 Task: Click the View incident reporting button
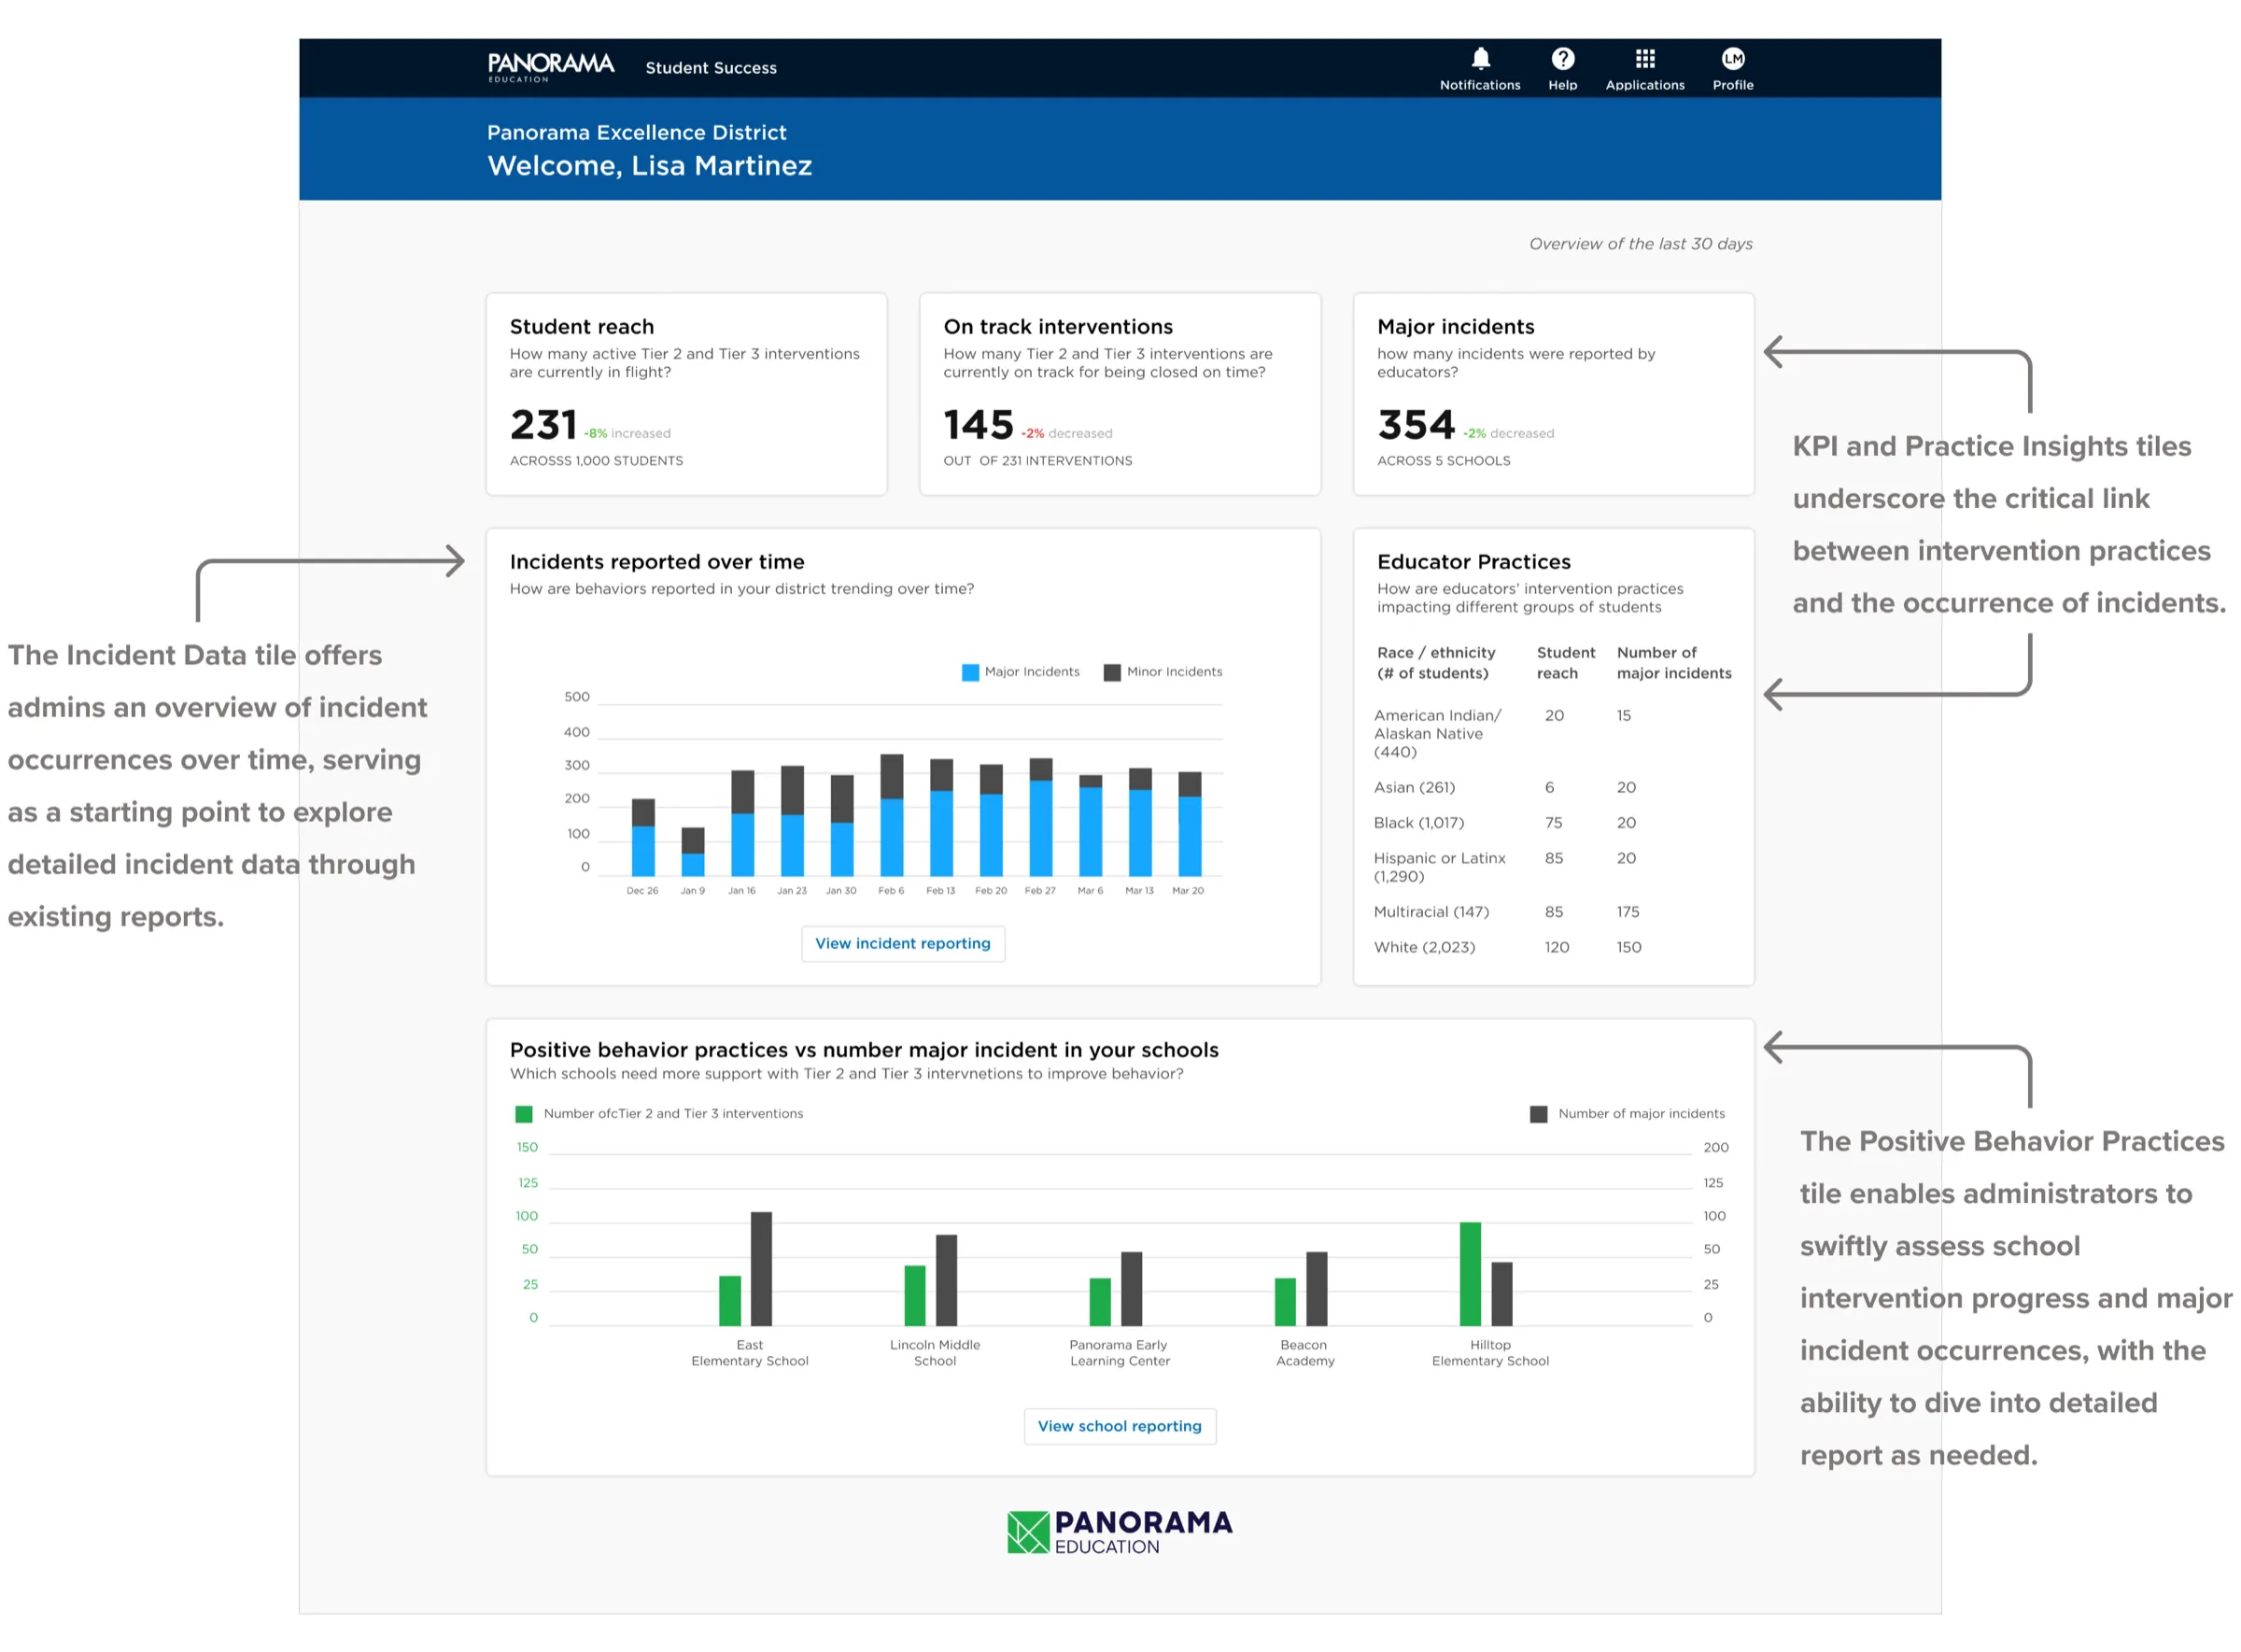coord(902,943)
